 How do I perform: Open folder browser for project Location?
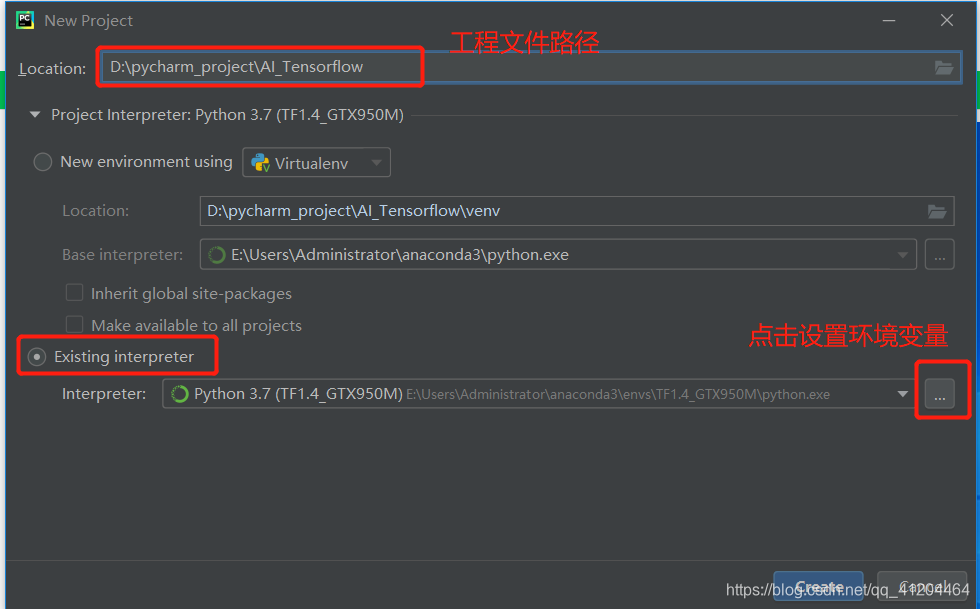coord(944,68)
